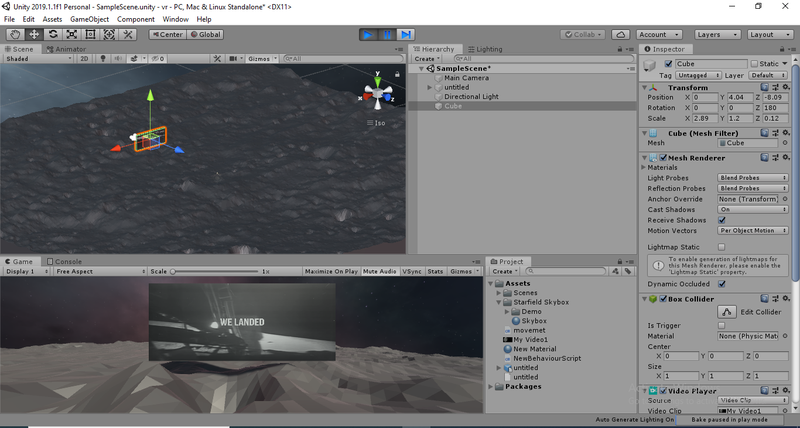
Task: Click the Edit Collider button
Action: 753,312
